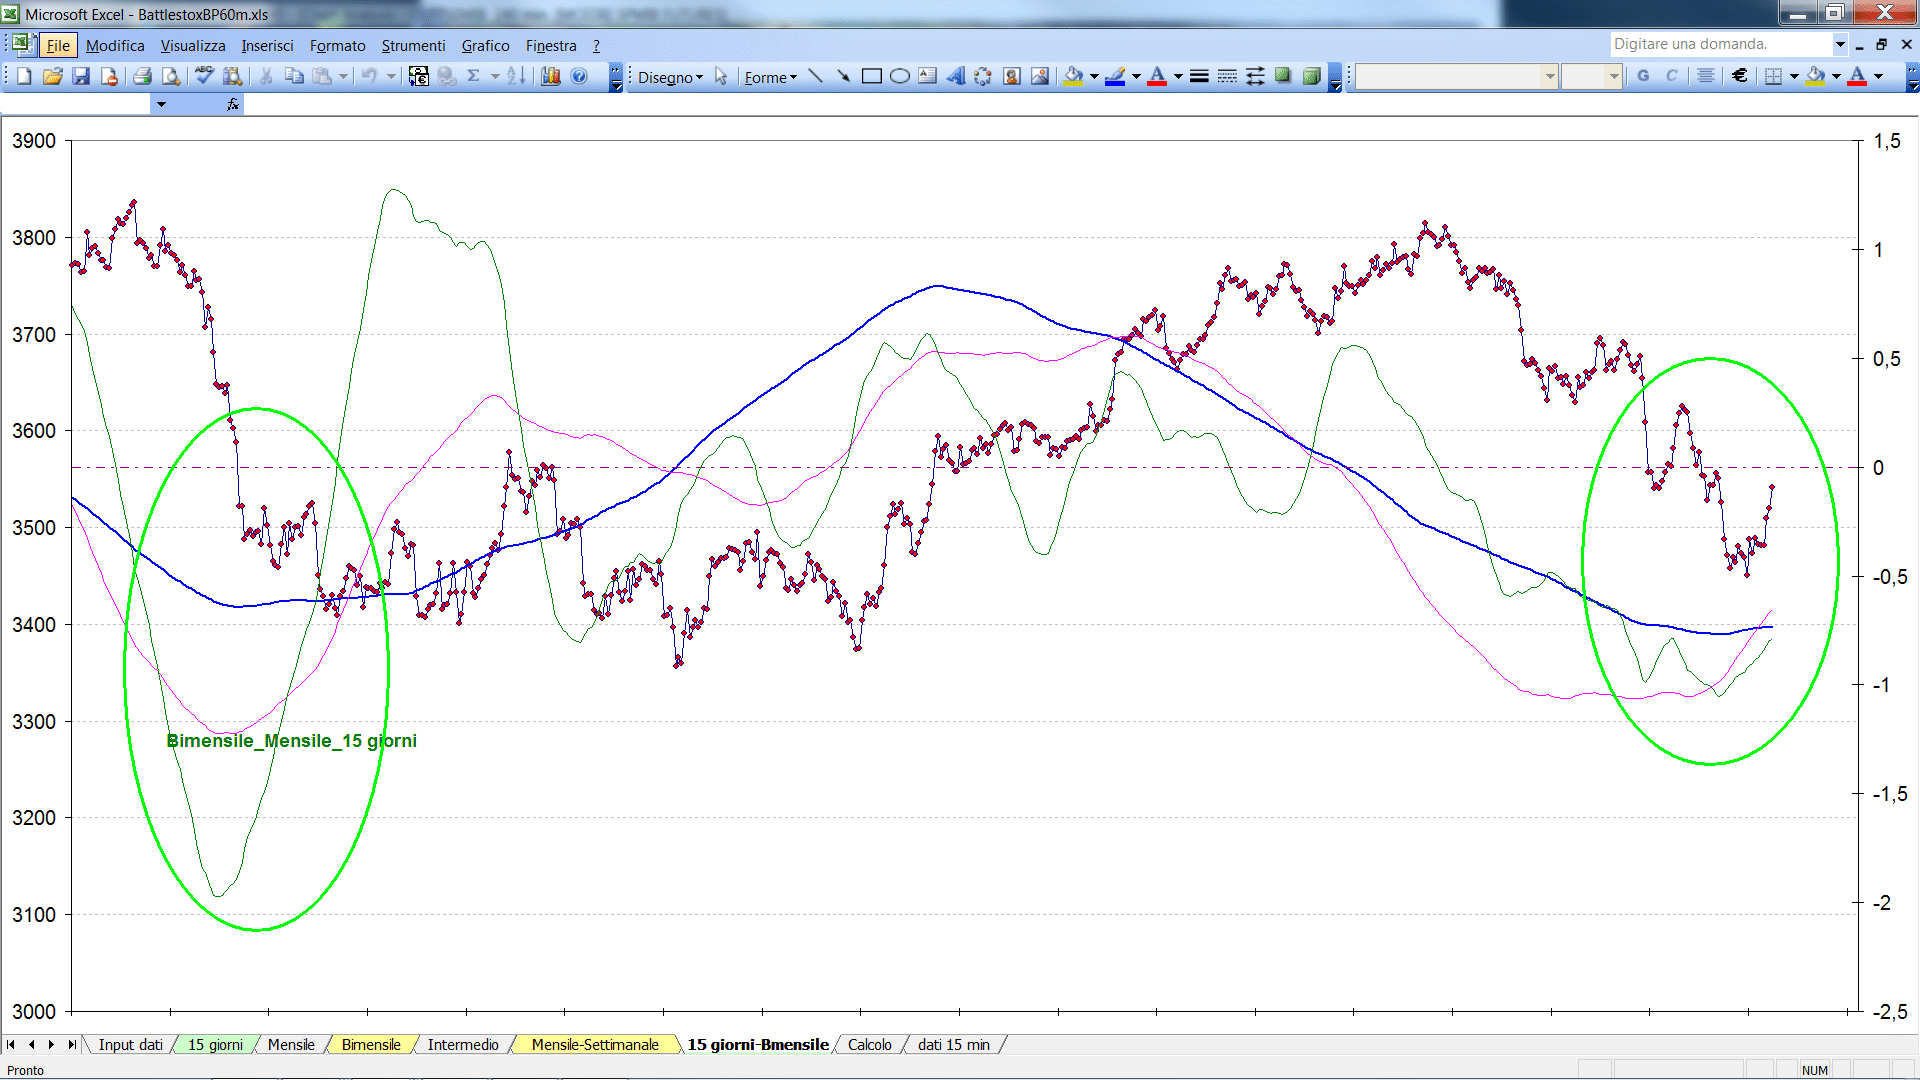Open Help via the question mark icon
This screenshot has width=1920, height=1080.
[x=579, y=76]
